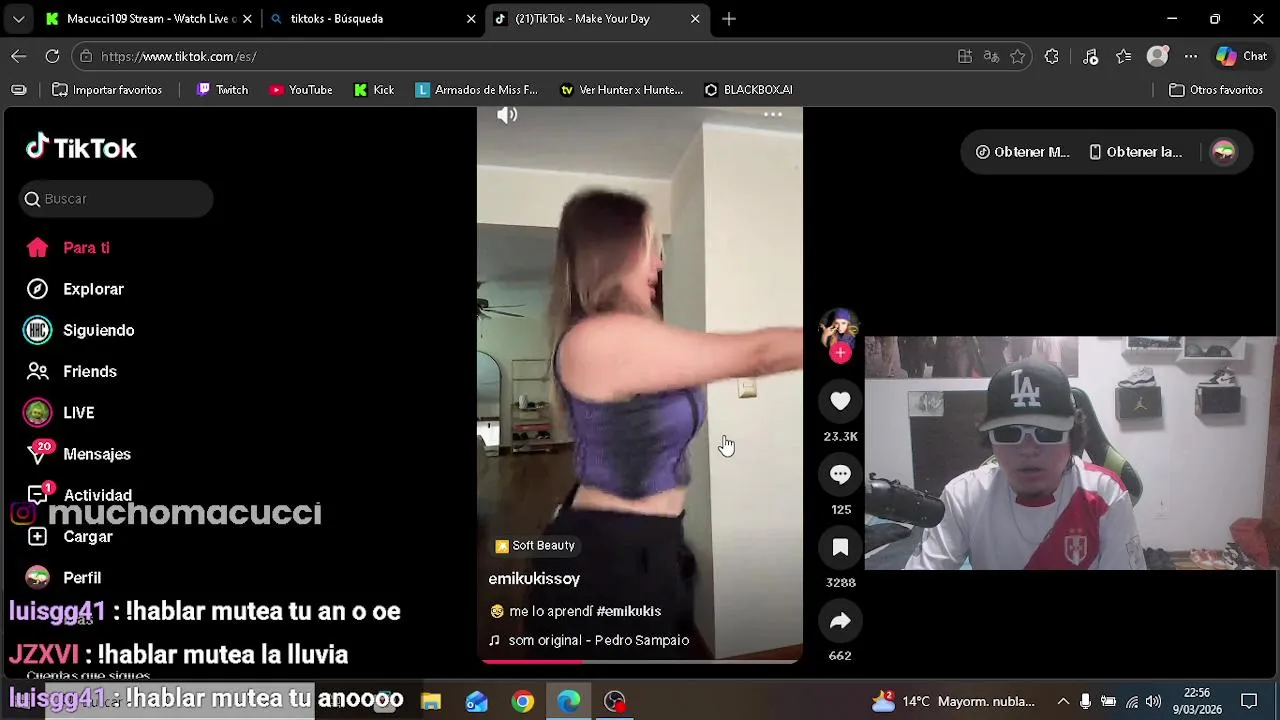Show hidden system tray icons

coord(1063,702)
